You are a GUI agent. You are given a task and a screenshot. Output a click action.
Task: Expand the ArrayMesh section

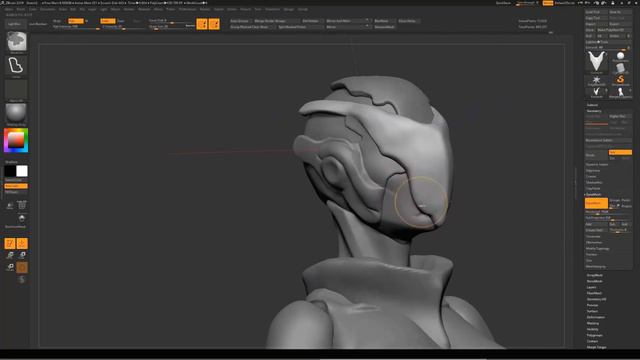tap(594, 276)
